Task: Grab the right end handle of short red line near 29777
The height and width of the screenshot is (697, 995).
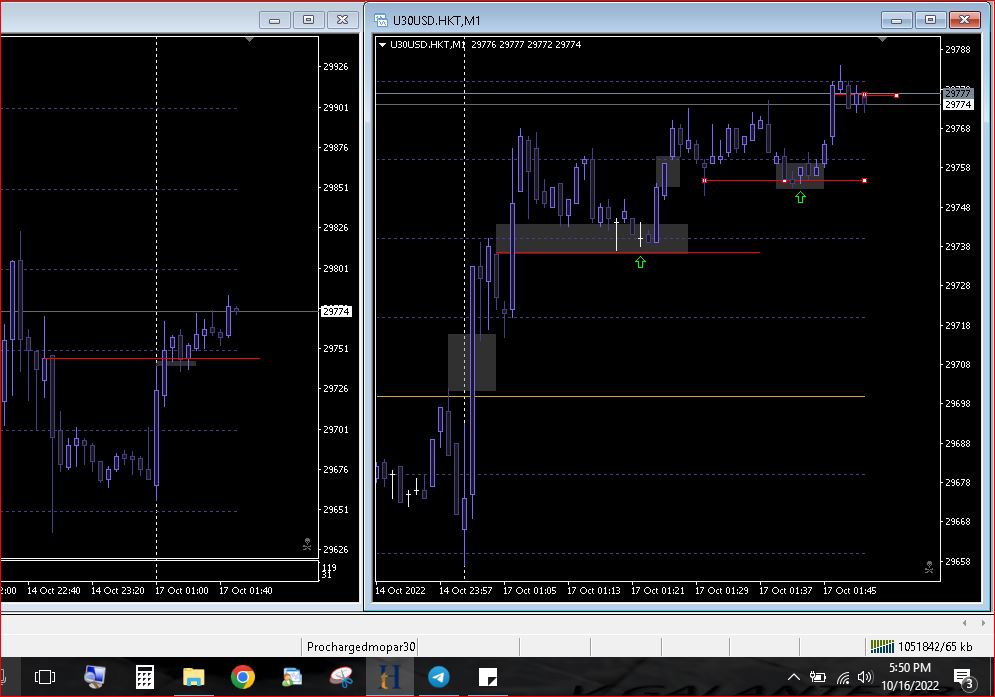Action: pyautogui.click(x=896, y=95)
